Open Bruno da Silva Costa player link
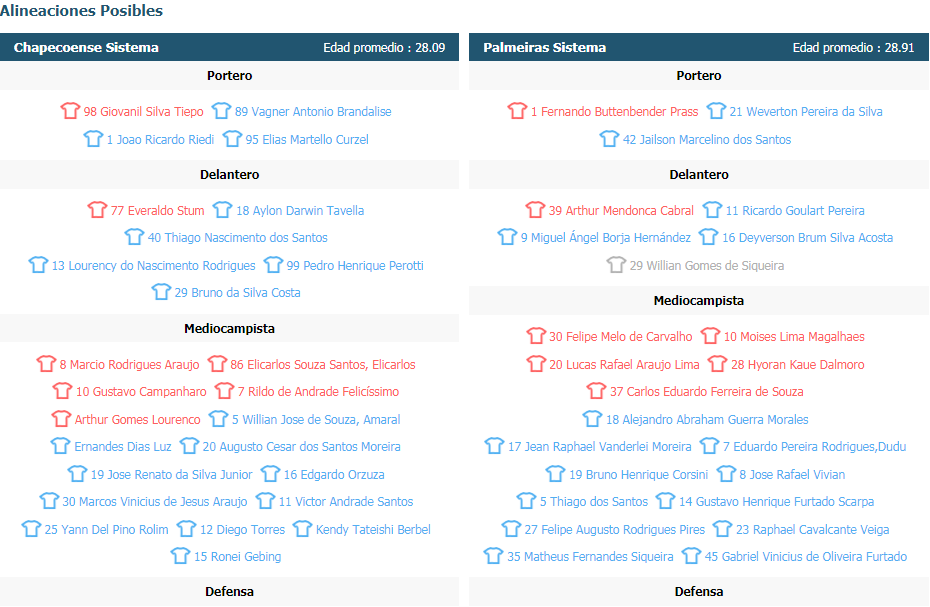 click(237, 293)
